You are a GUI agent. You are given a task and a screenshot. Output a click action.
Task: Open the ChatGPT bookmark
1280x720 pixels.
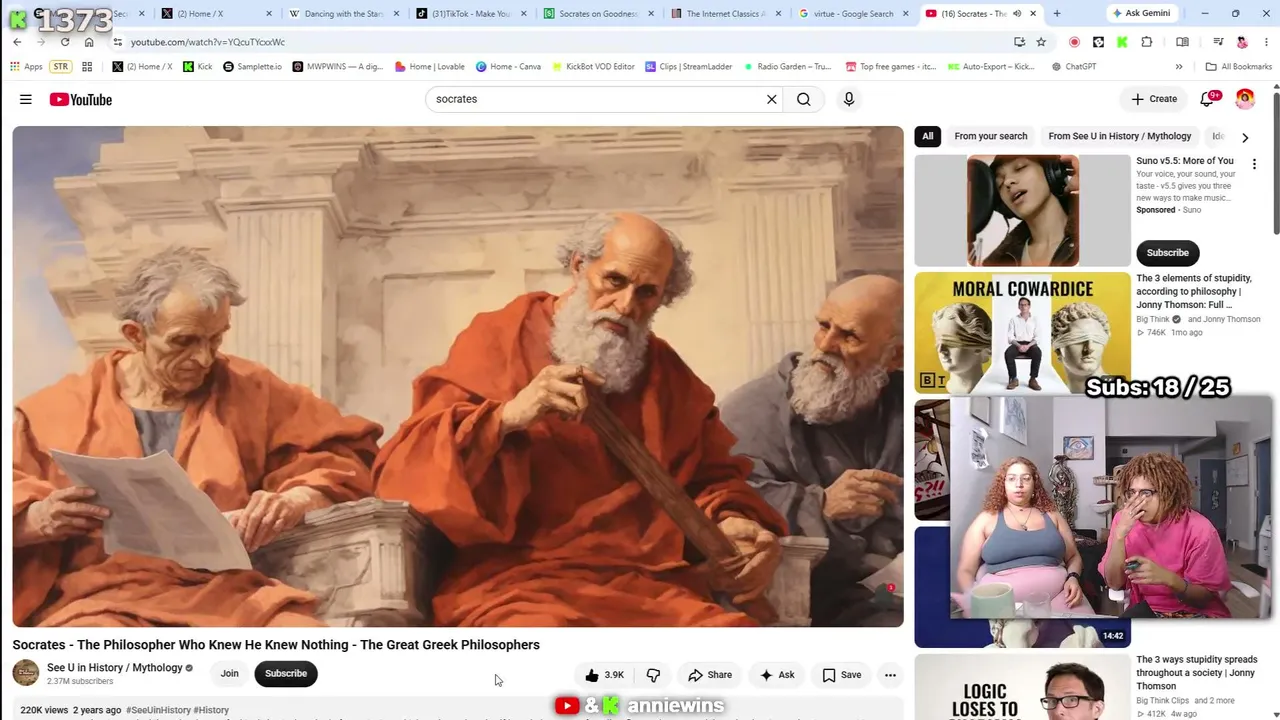pos(1074,67)
